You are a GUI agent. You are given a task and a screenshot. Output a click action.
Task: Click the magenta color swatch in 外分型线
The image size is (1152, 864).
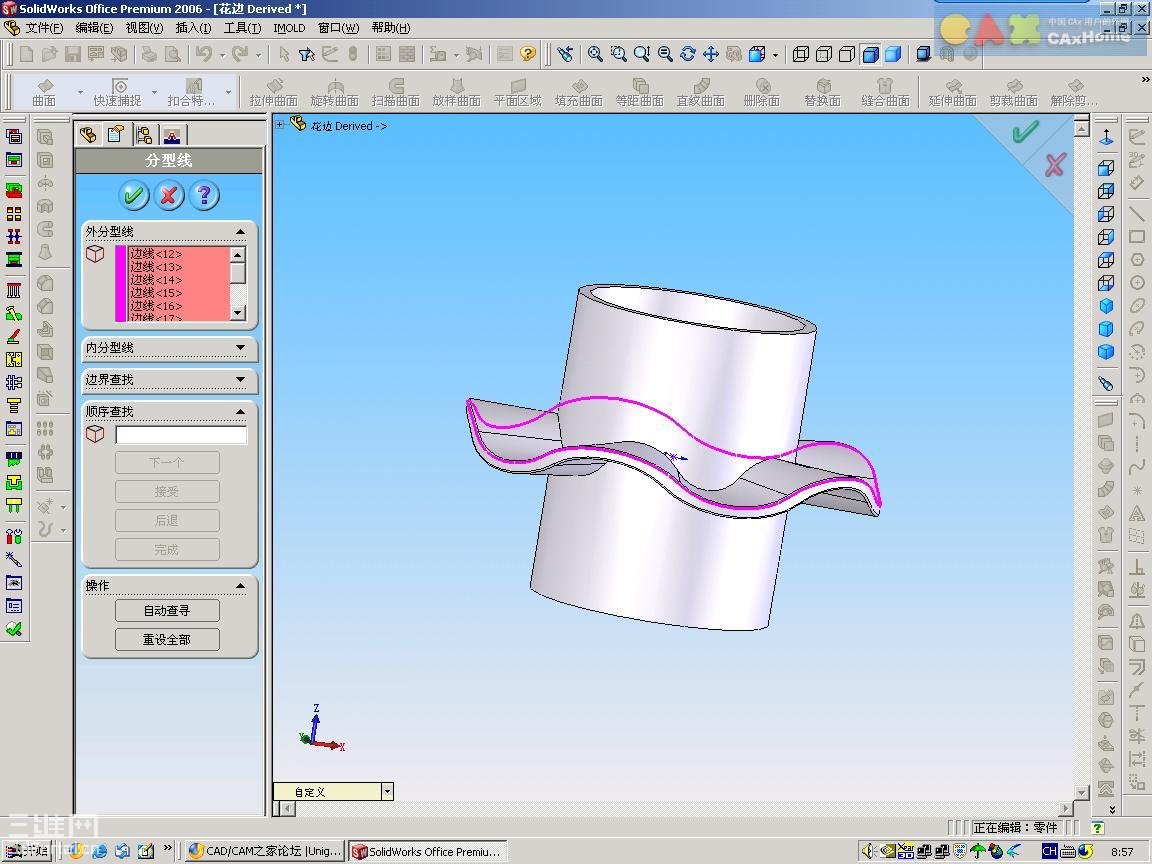point(121,283)
